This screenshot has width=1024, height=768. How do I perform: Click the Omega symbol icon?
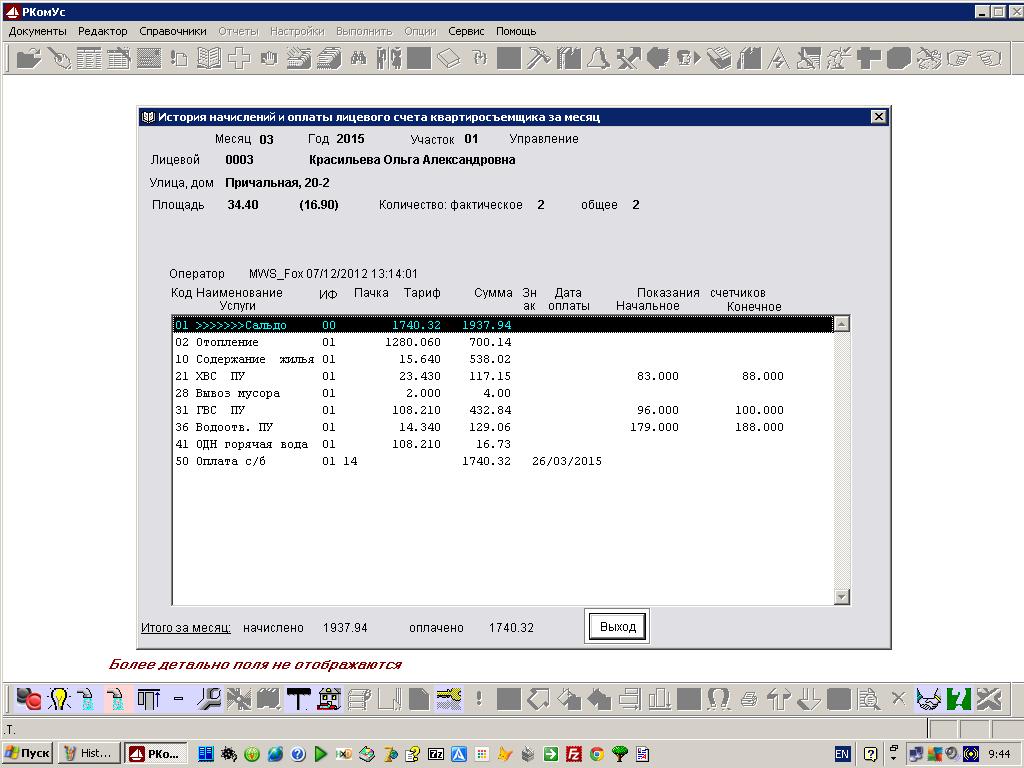pos(718,698)
